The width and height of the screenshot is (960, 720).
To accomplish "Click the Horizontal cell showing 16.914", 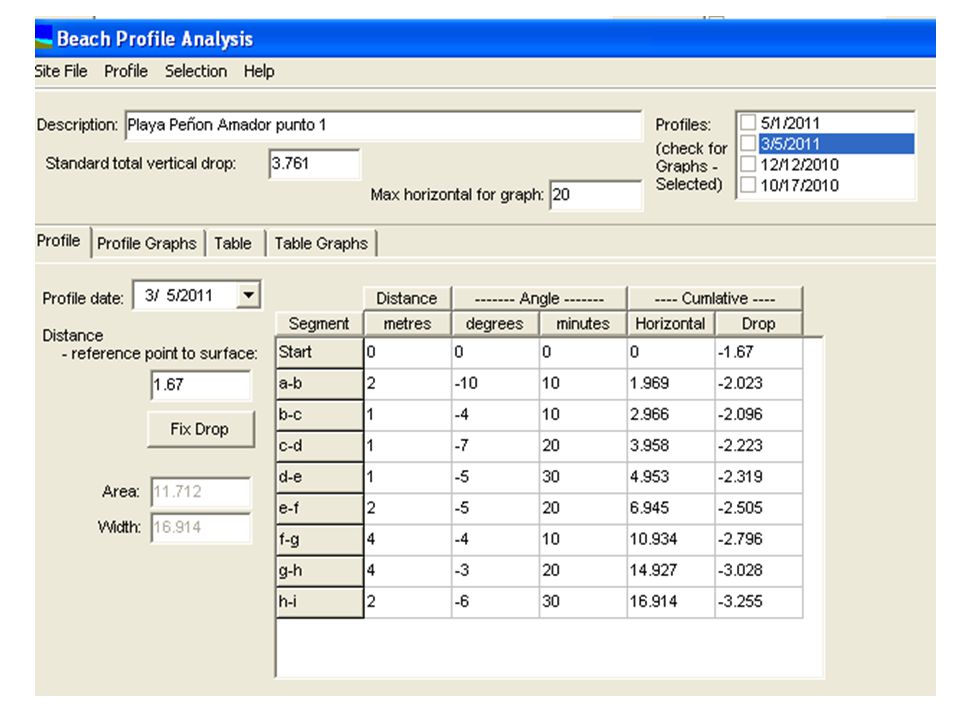I will (x=671, y=602).
